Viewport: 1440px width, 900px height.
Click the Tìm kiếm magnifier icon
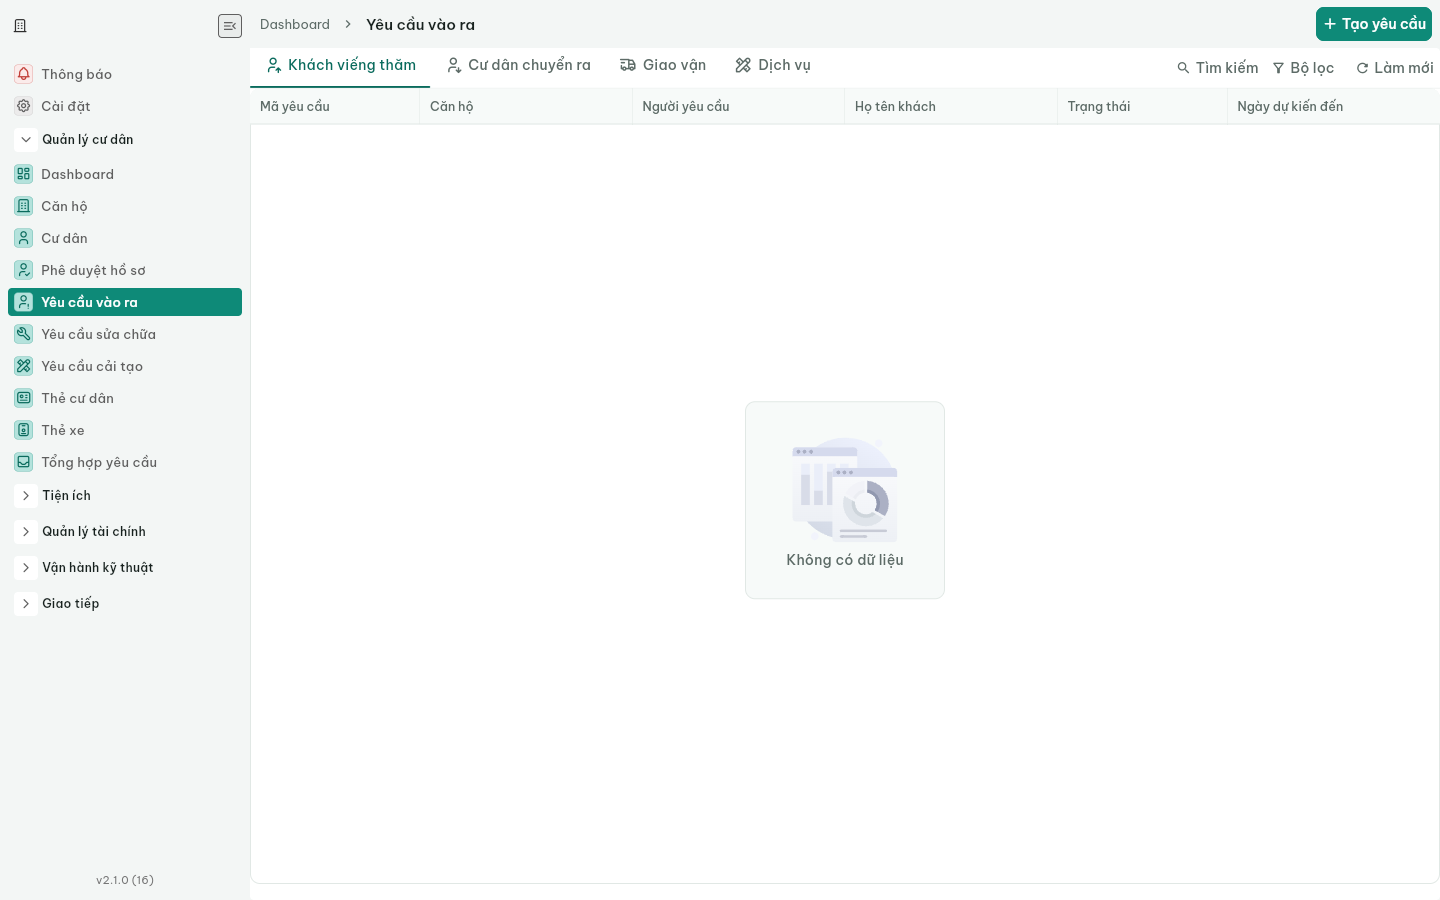pos(1183,68)
